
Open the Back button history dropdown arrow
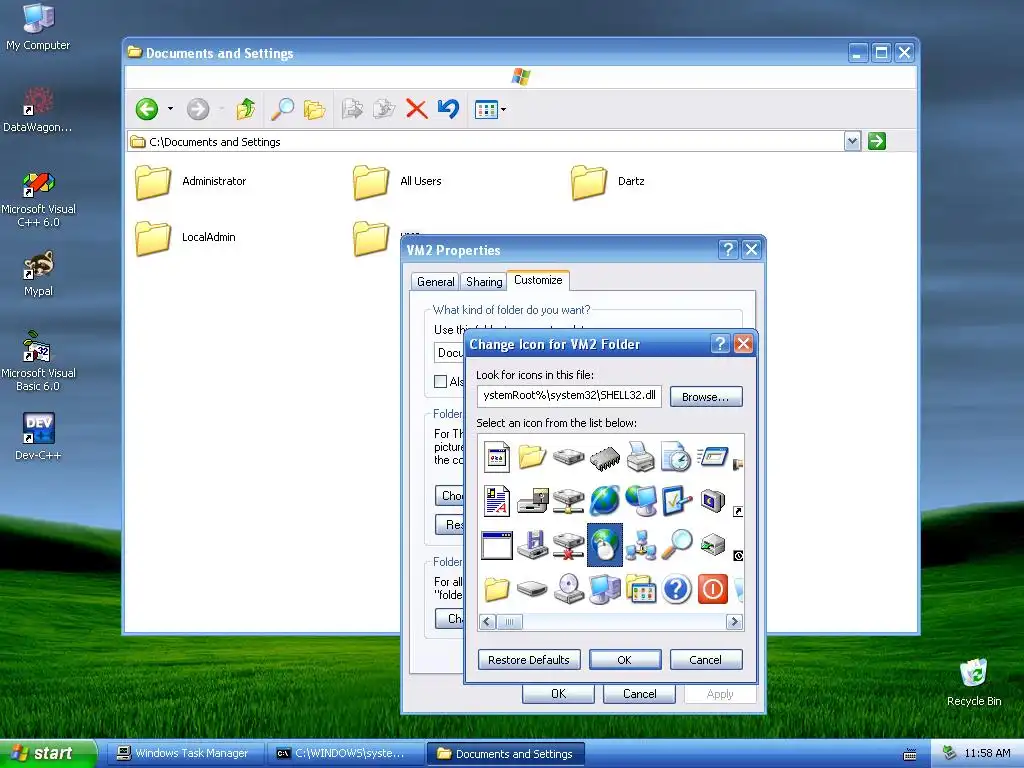click(170, 108)
